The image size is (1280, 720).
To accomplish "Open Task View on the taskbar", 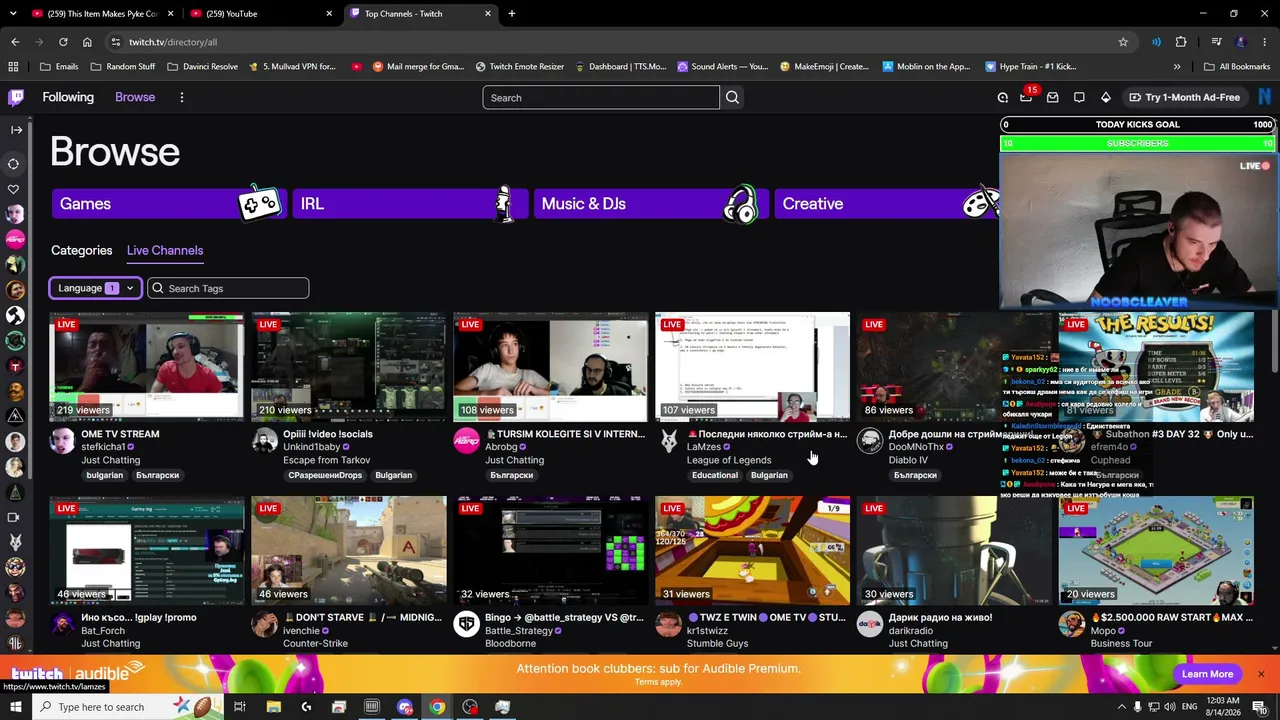I will pyautogui.click(x=240, y=707).
